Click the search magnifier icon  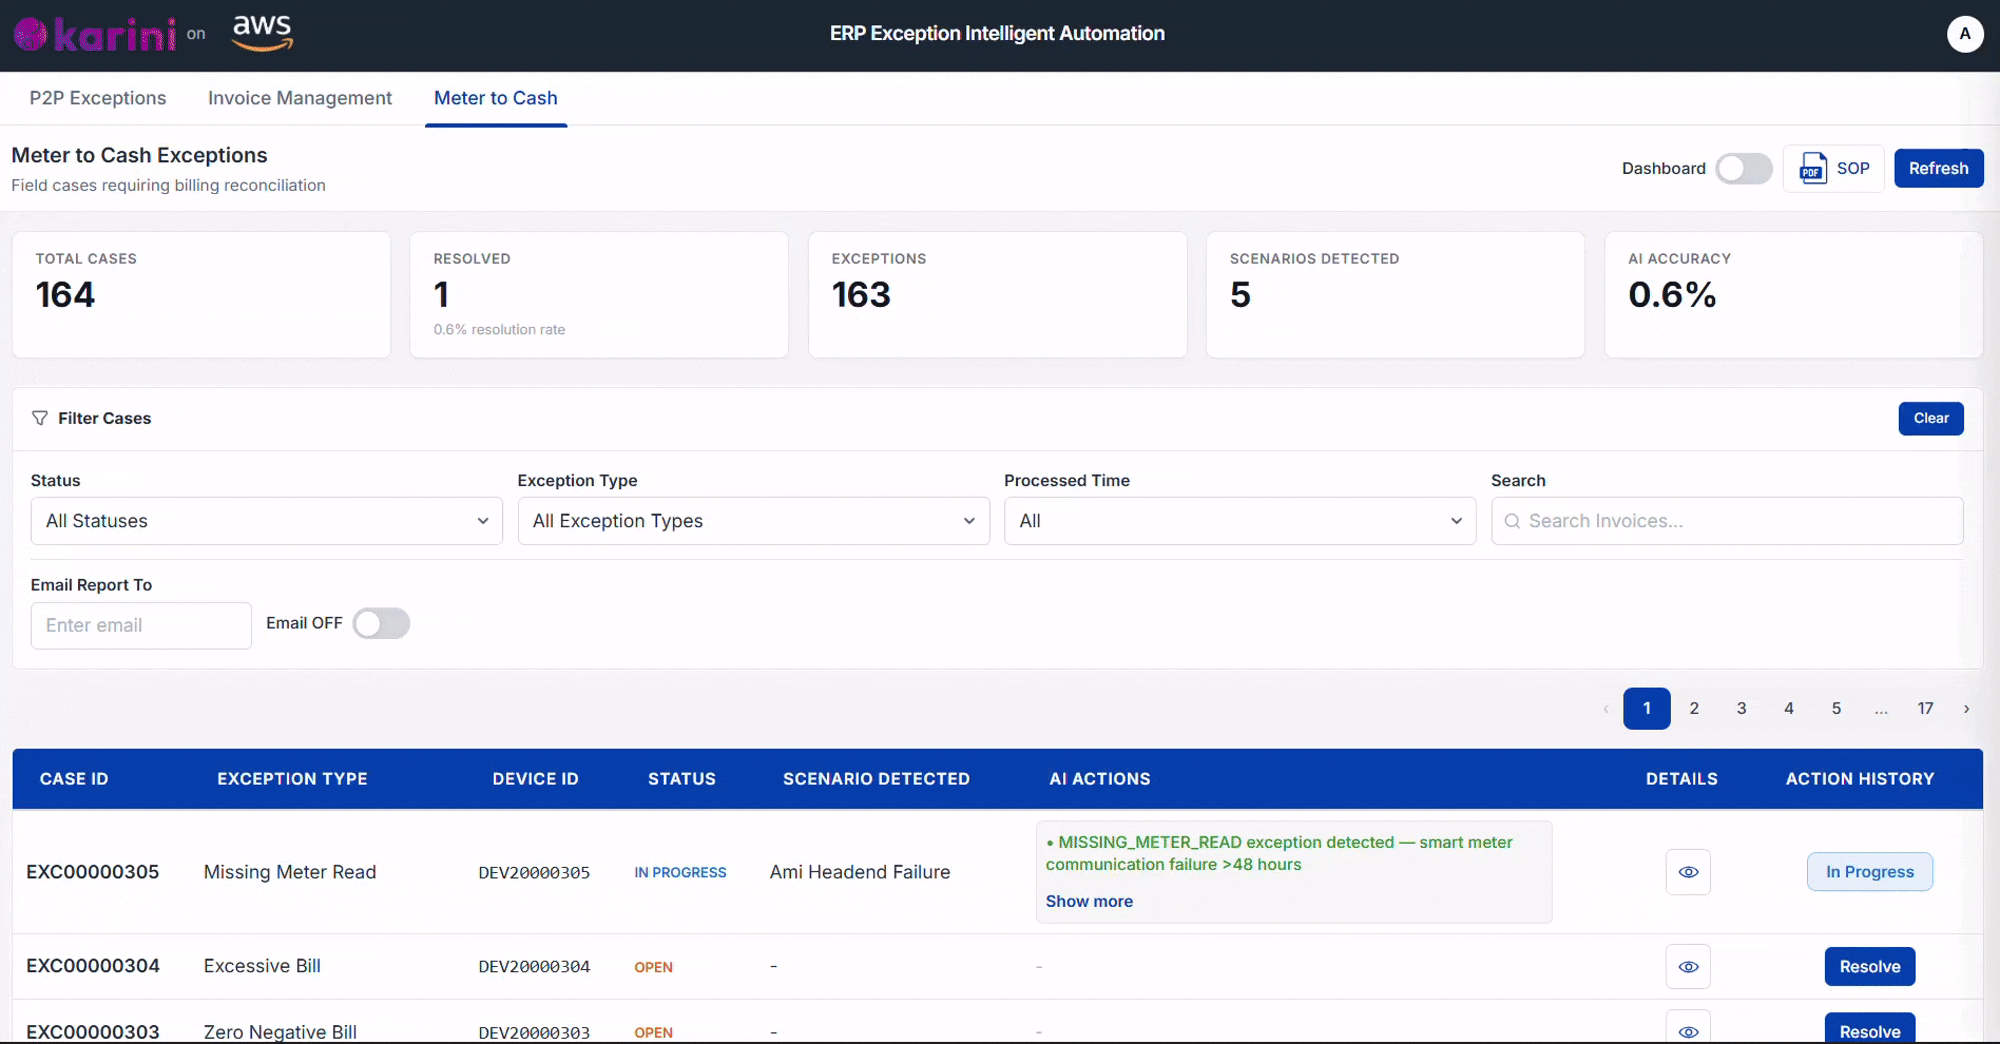(1512, 521)
